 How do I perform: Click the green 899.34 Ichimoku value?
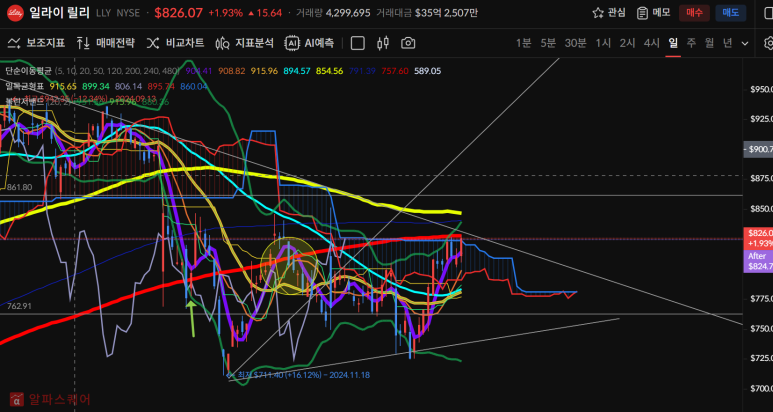coord(96,86)
